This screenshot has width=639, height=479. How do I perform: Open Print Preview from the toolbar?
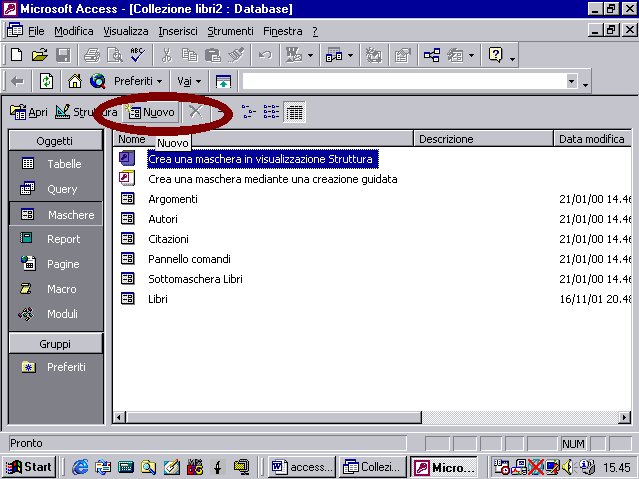(x=115, y=55)
